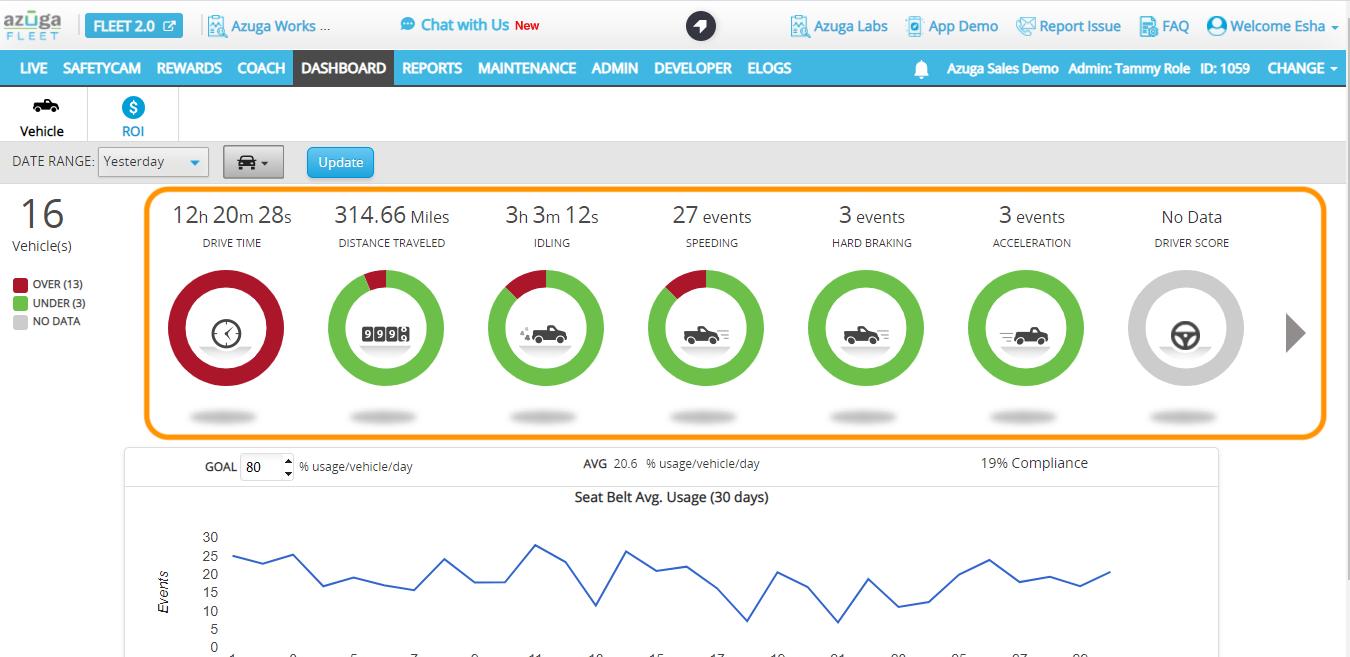Click the compass icon in header
This screenshot has height=657, width=1350.
coord(701,26)
